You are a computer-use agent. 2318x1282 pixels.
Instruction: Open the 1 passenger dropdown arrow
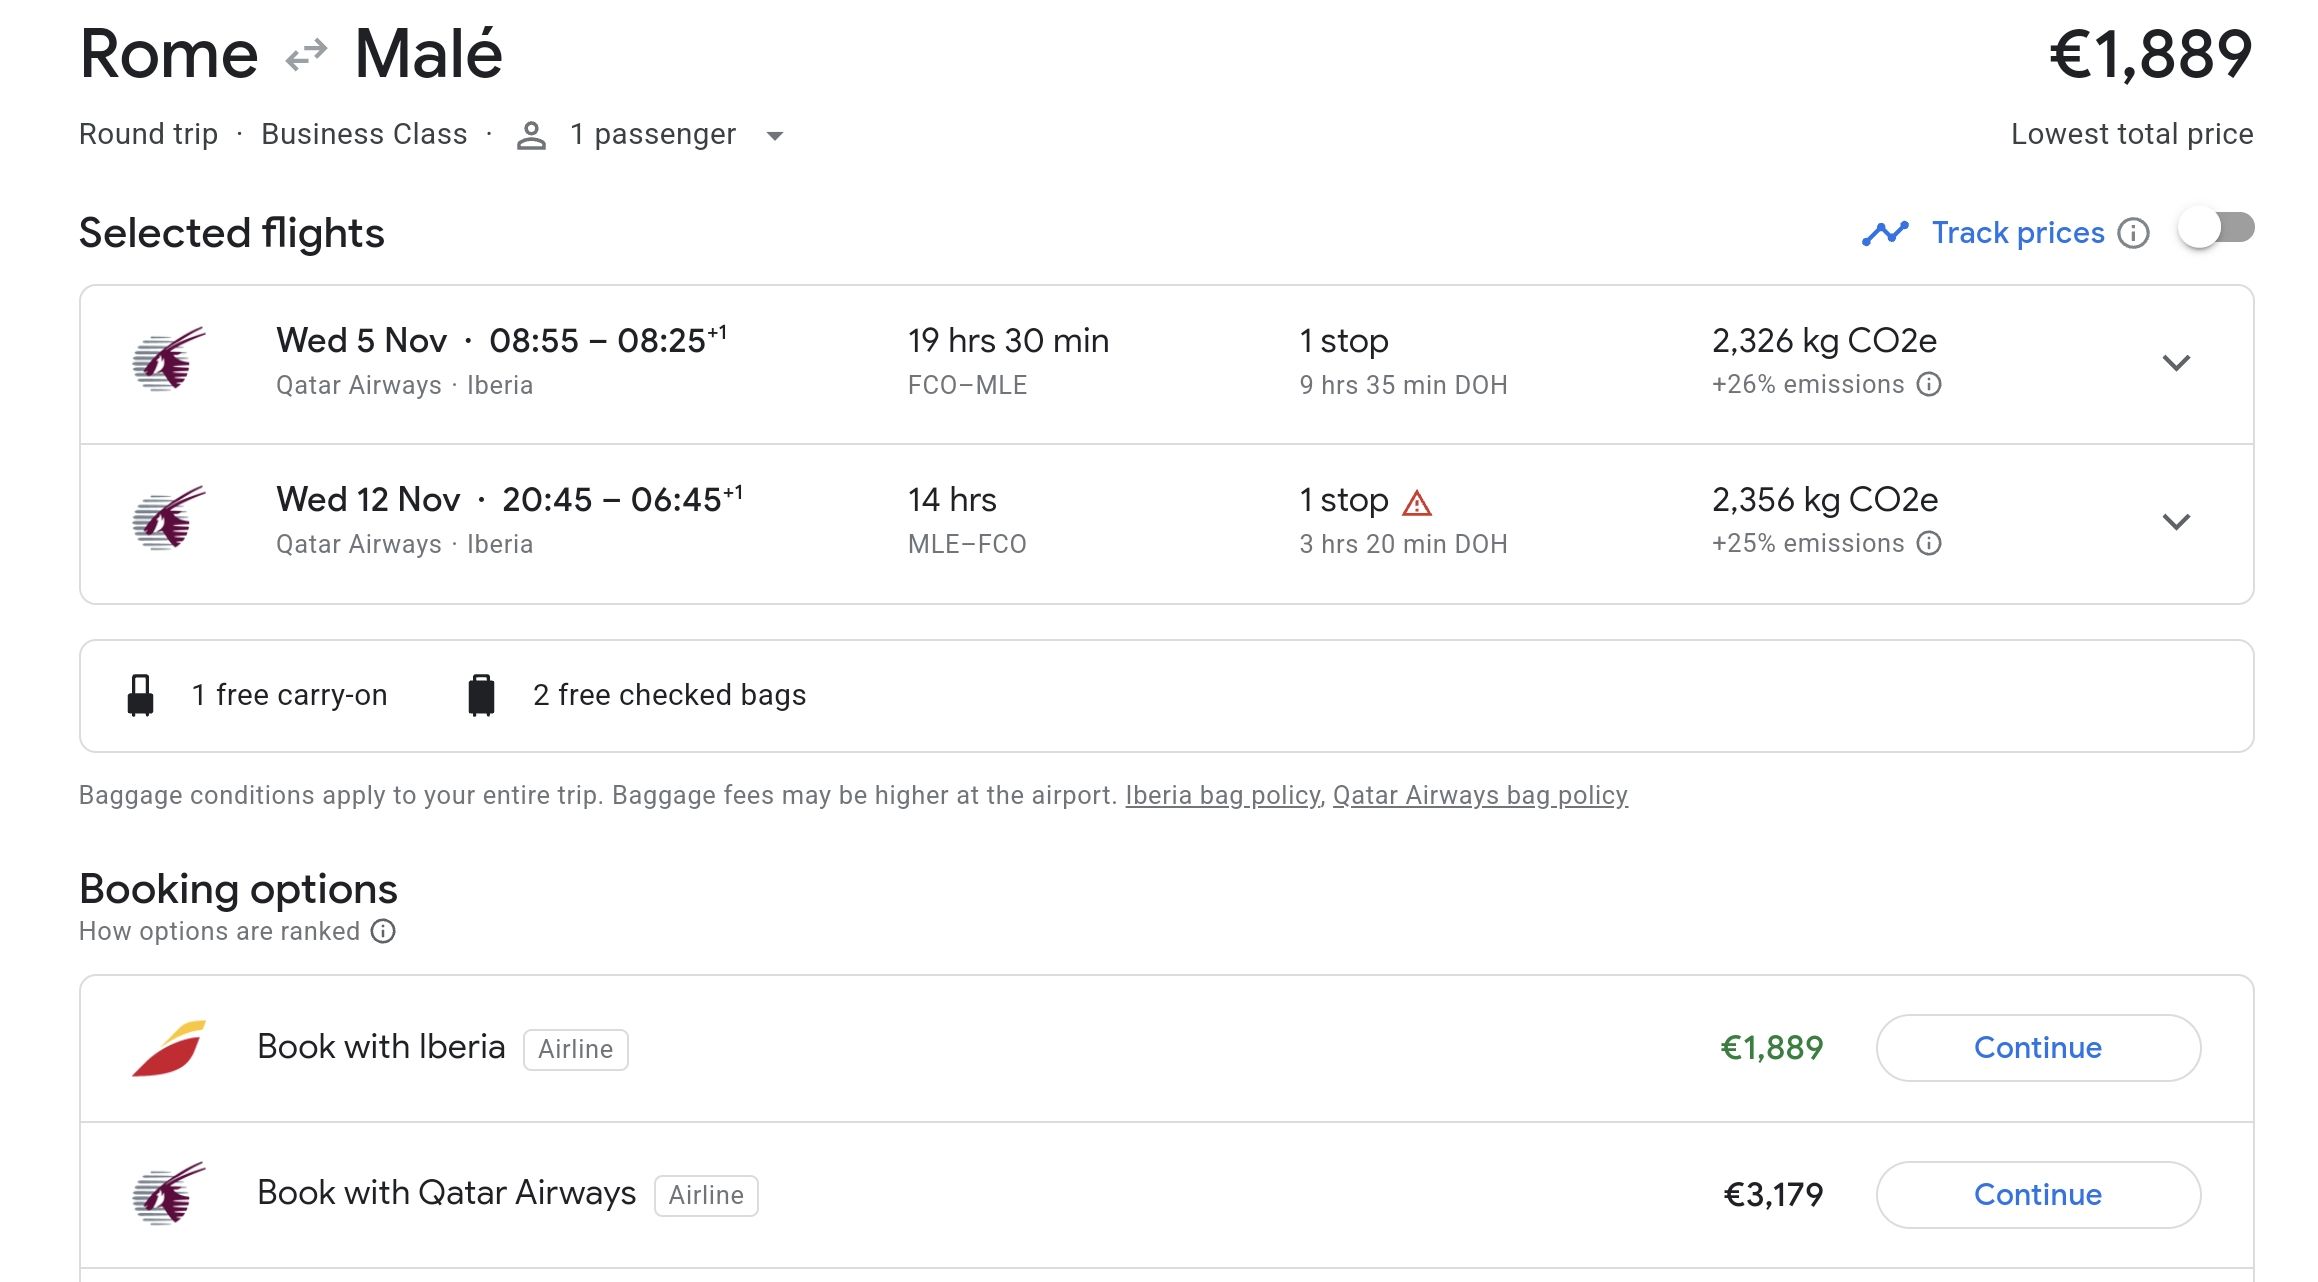[x=774, y=136]
